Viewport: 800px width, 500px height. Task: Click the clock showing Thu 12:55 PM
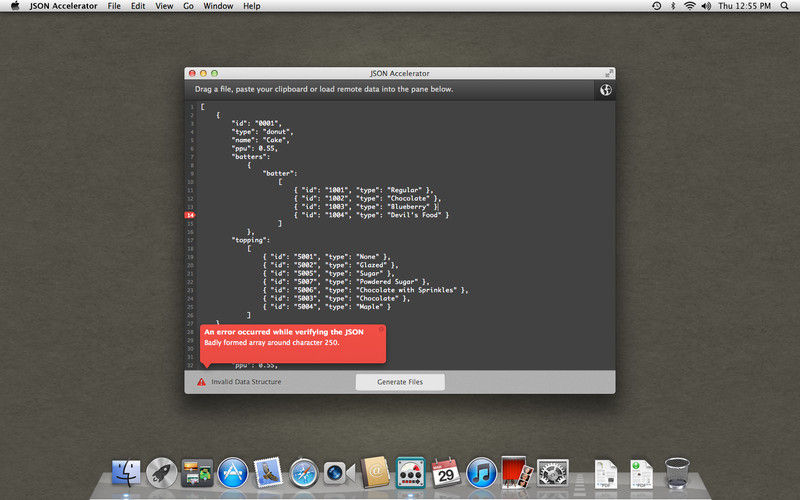coord(744,6)
